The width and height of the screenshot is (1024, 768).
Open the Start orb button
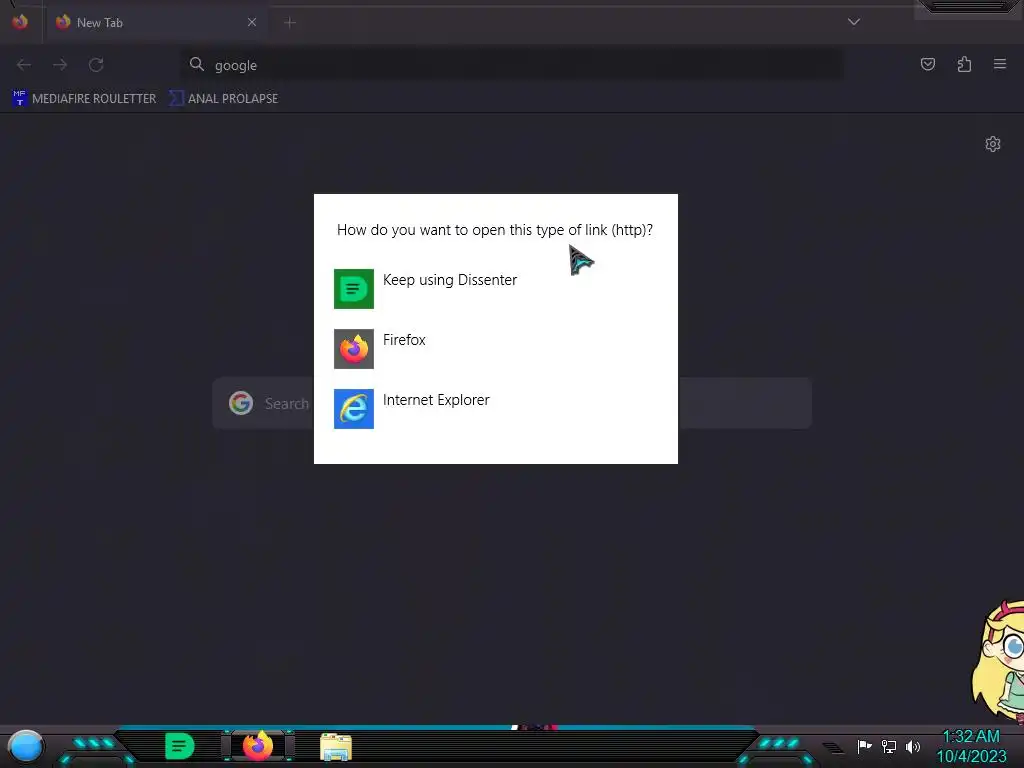tap(25, 746)
